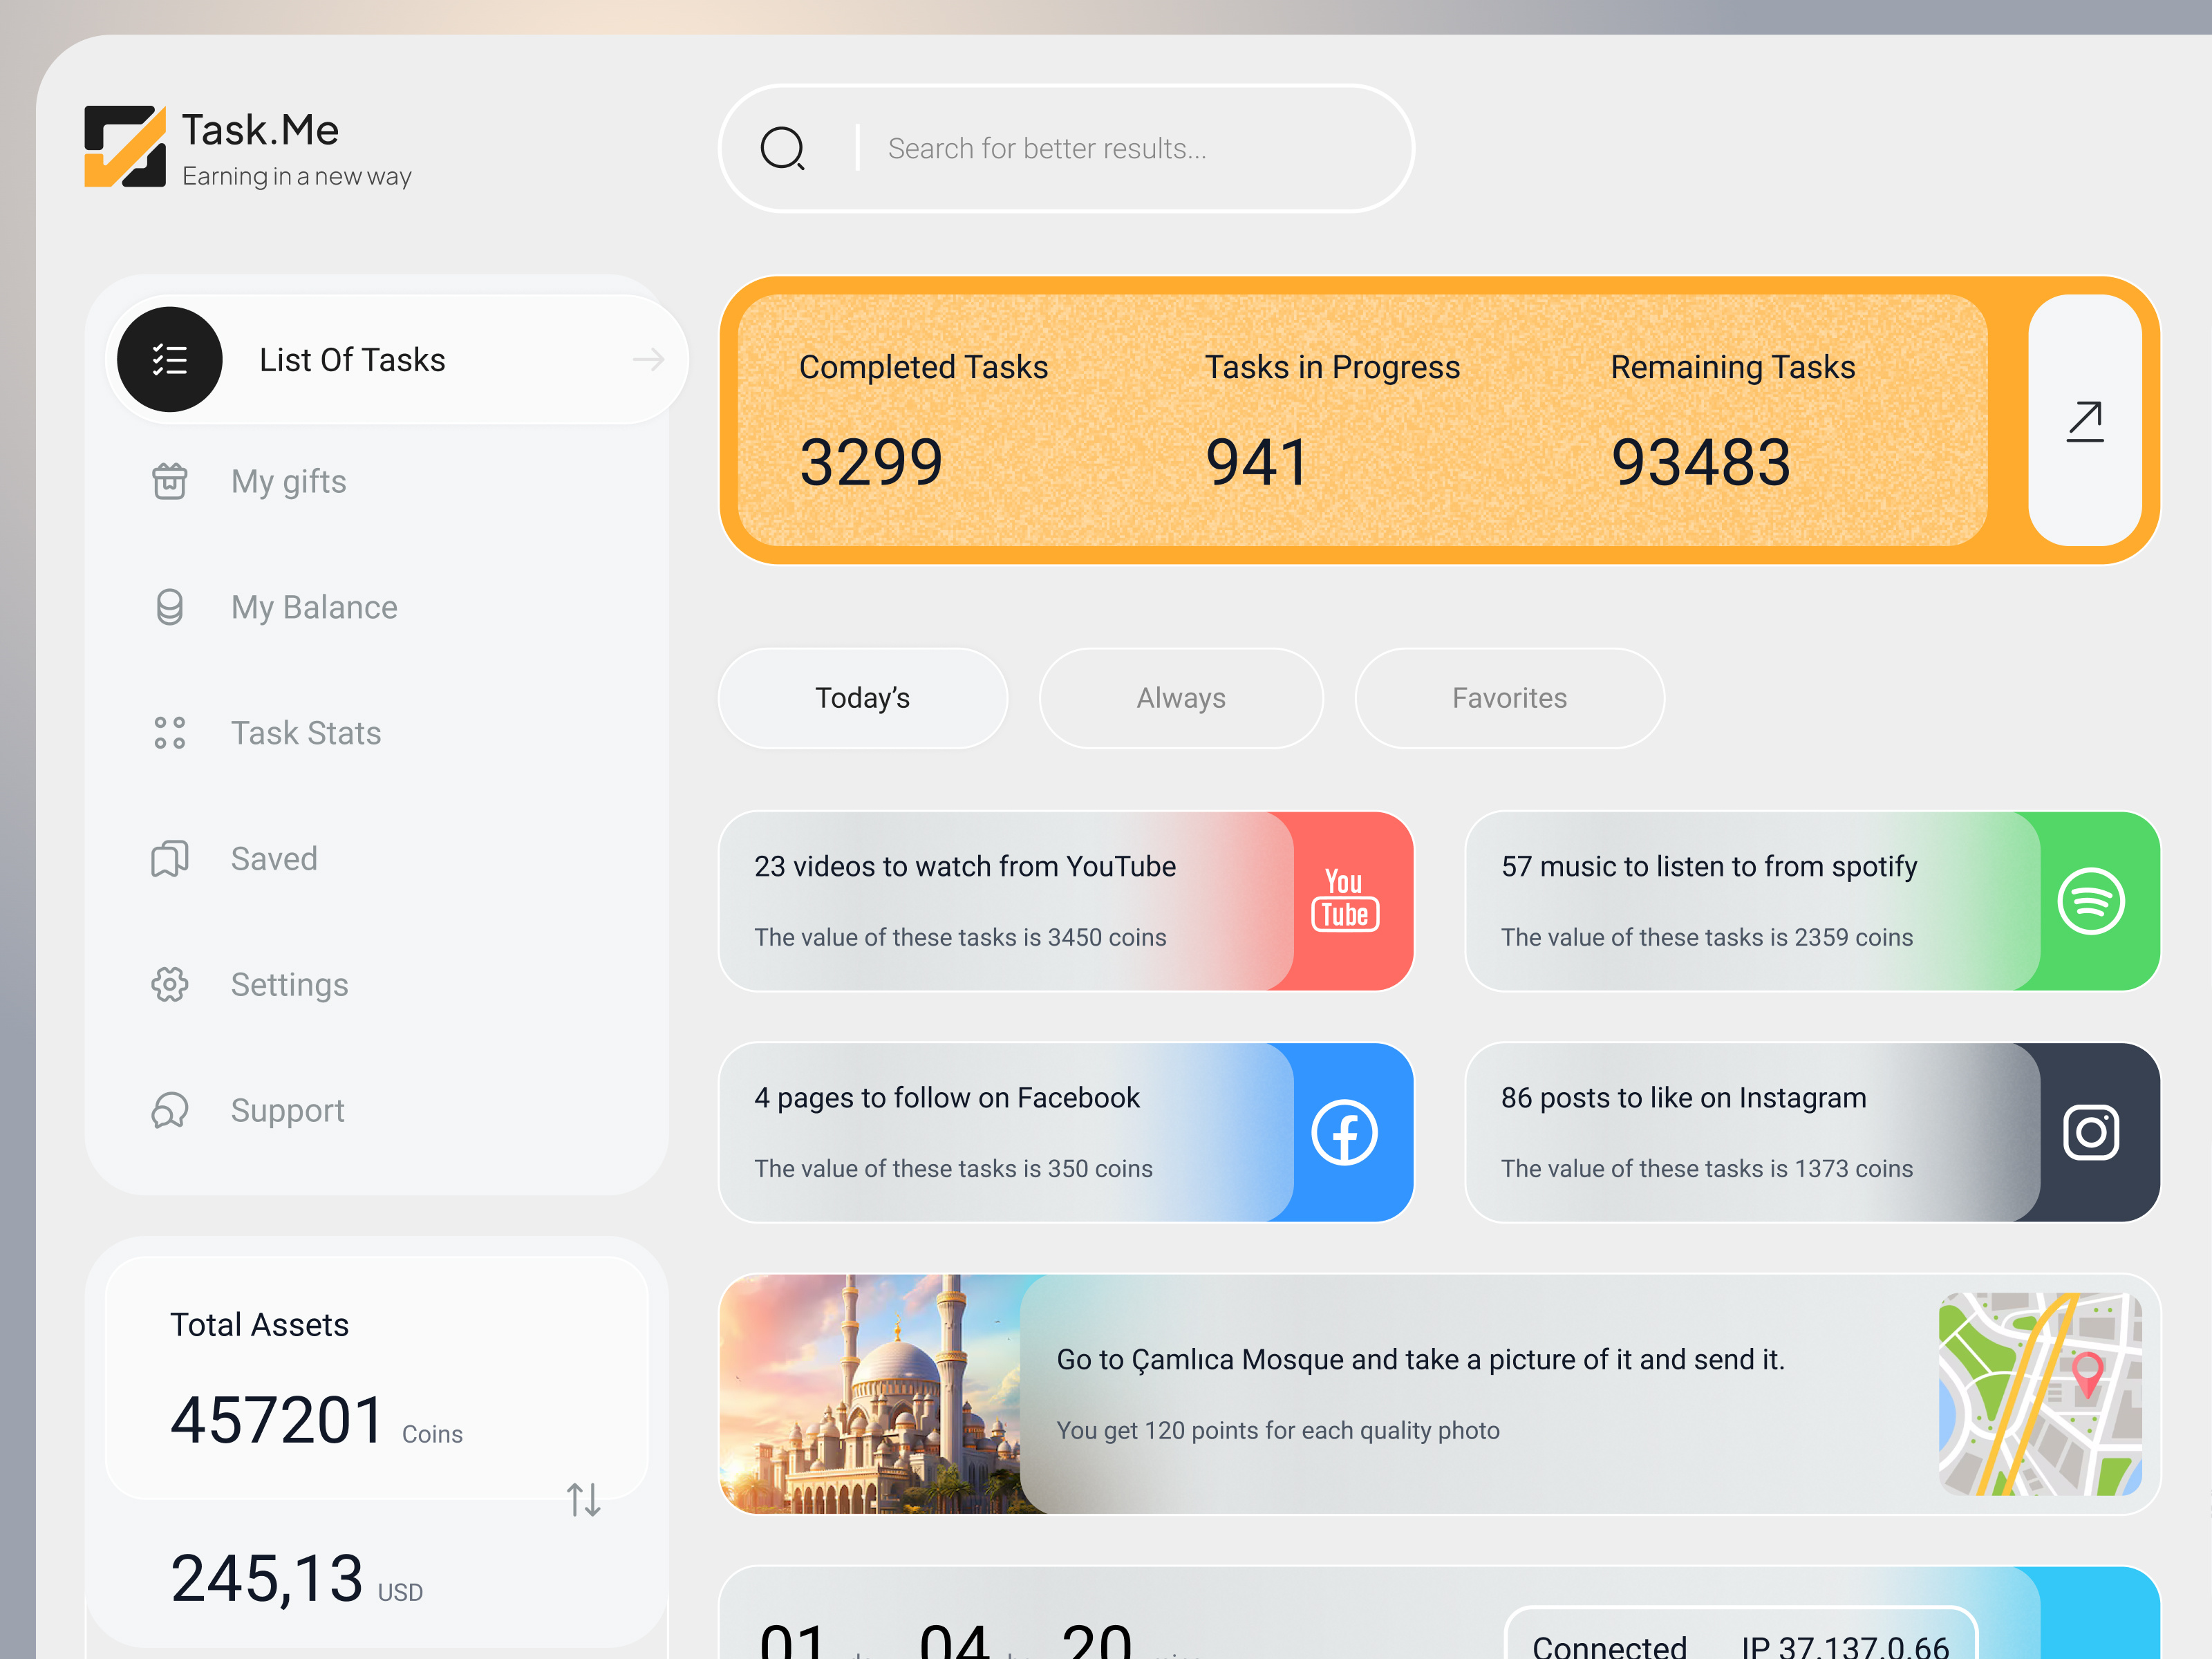The height and width of the screenshot is (1659, 2212).
Task: Click the search magnifier icon
Action: pos(784,148)
